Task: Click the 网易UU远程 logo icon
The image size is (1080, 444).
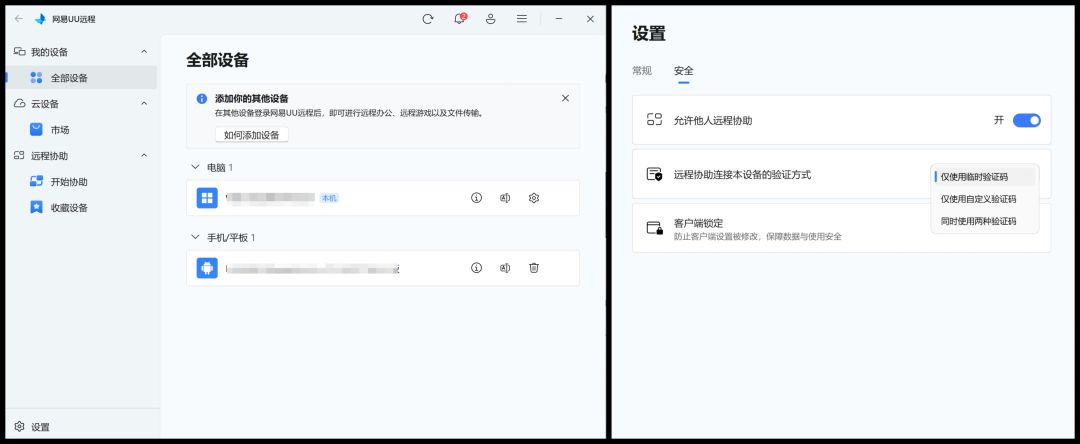Action: tap(41, 19)
